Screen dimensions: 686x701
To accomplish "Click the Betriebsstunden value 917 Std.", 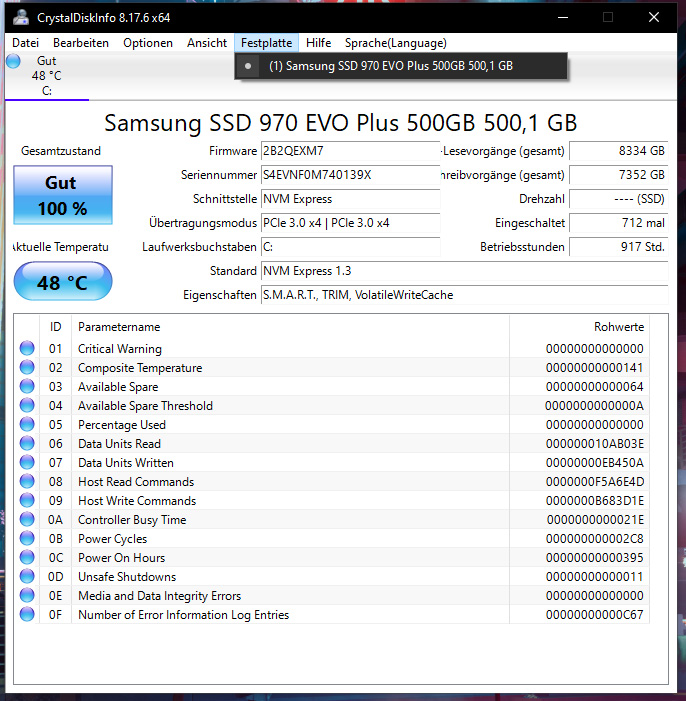I will point(619,247).
